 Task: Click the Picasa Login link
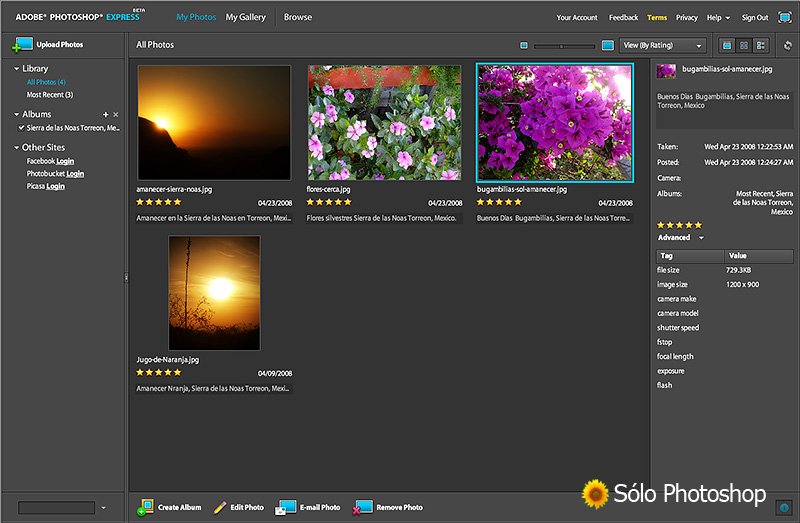(x=56, y=186)
